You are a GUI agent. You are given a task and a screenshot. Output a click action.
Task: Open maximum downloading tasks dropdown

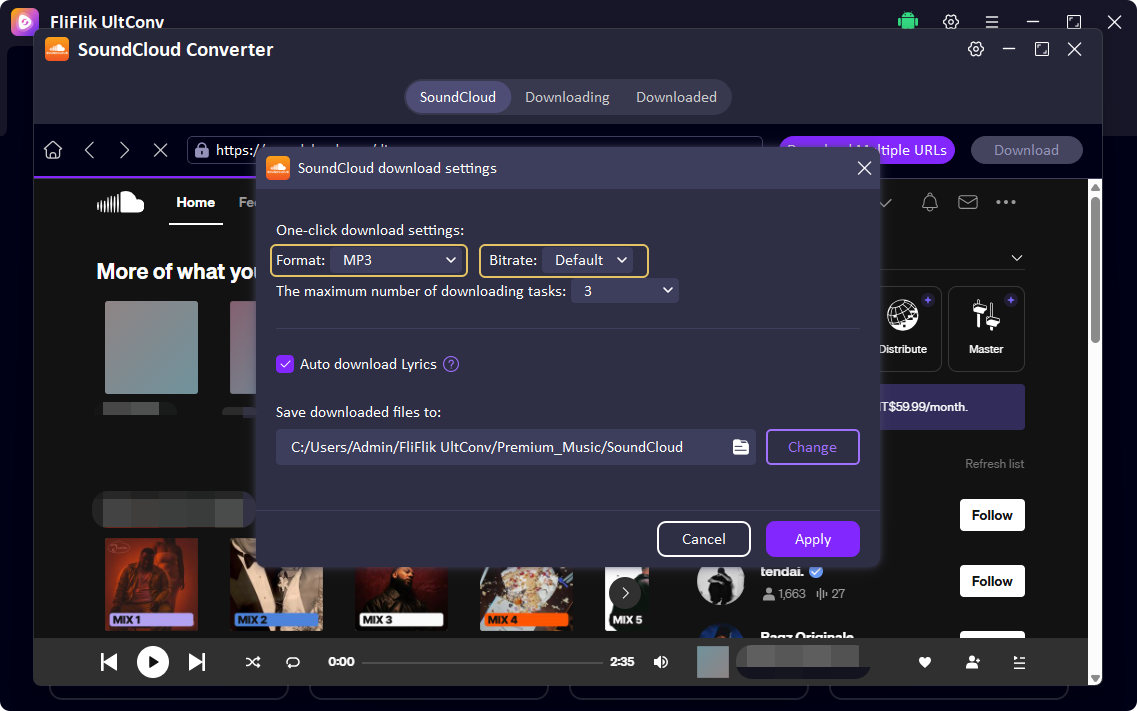(625, 291)
